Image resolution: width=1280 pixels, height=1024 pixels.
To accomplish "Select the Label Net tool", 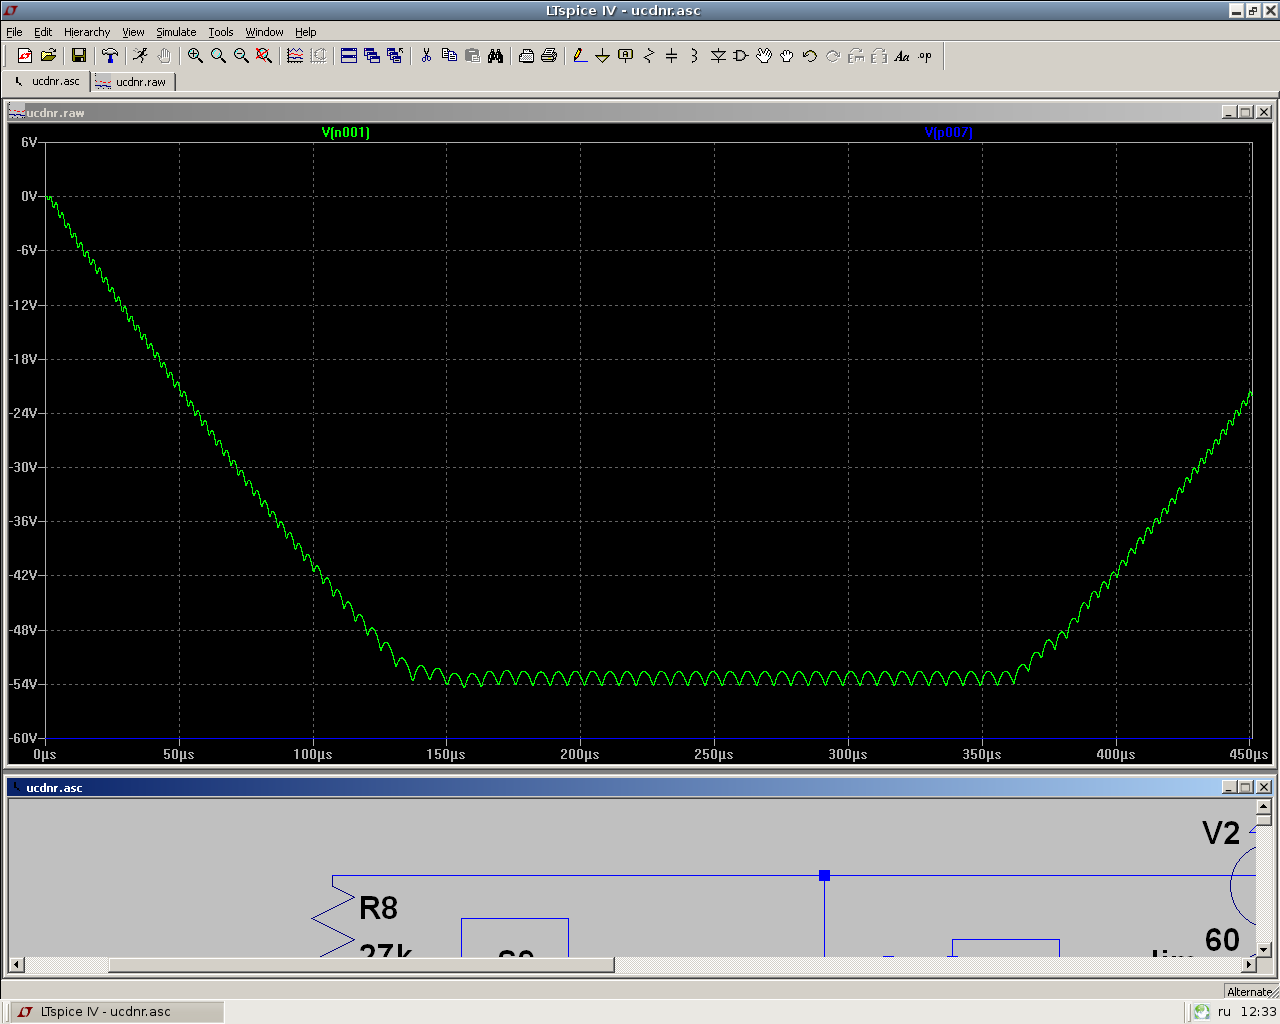I will click(x=626, y=56).
